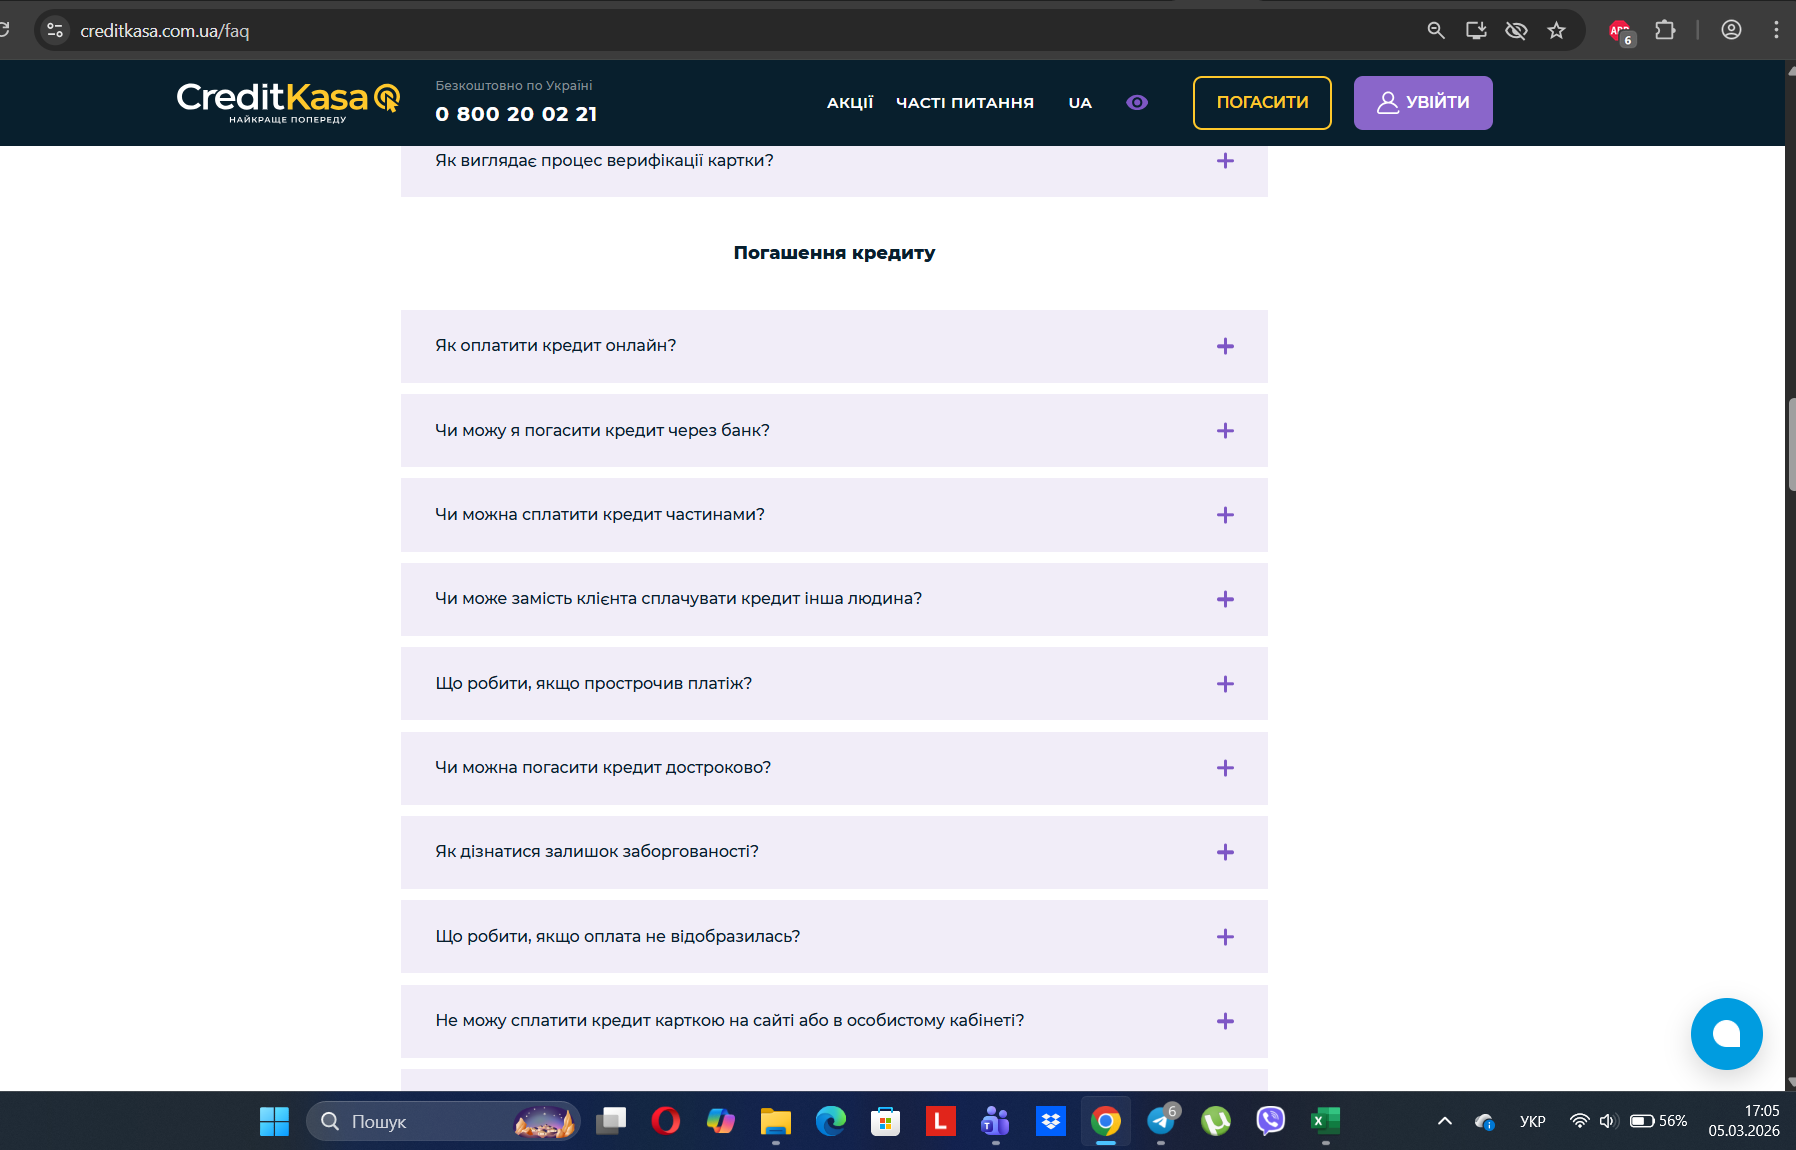Open Task View on the taskbar
This screenshot has width=1796, height=1150.
611,1121
